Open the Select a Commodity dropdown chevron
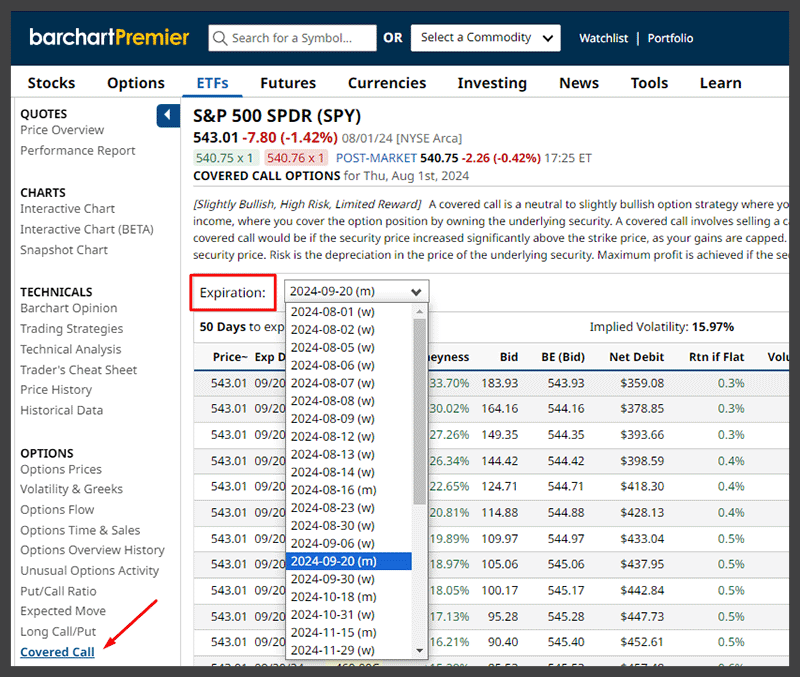800x677 pixels. click(548, 38)
